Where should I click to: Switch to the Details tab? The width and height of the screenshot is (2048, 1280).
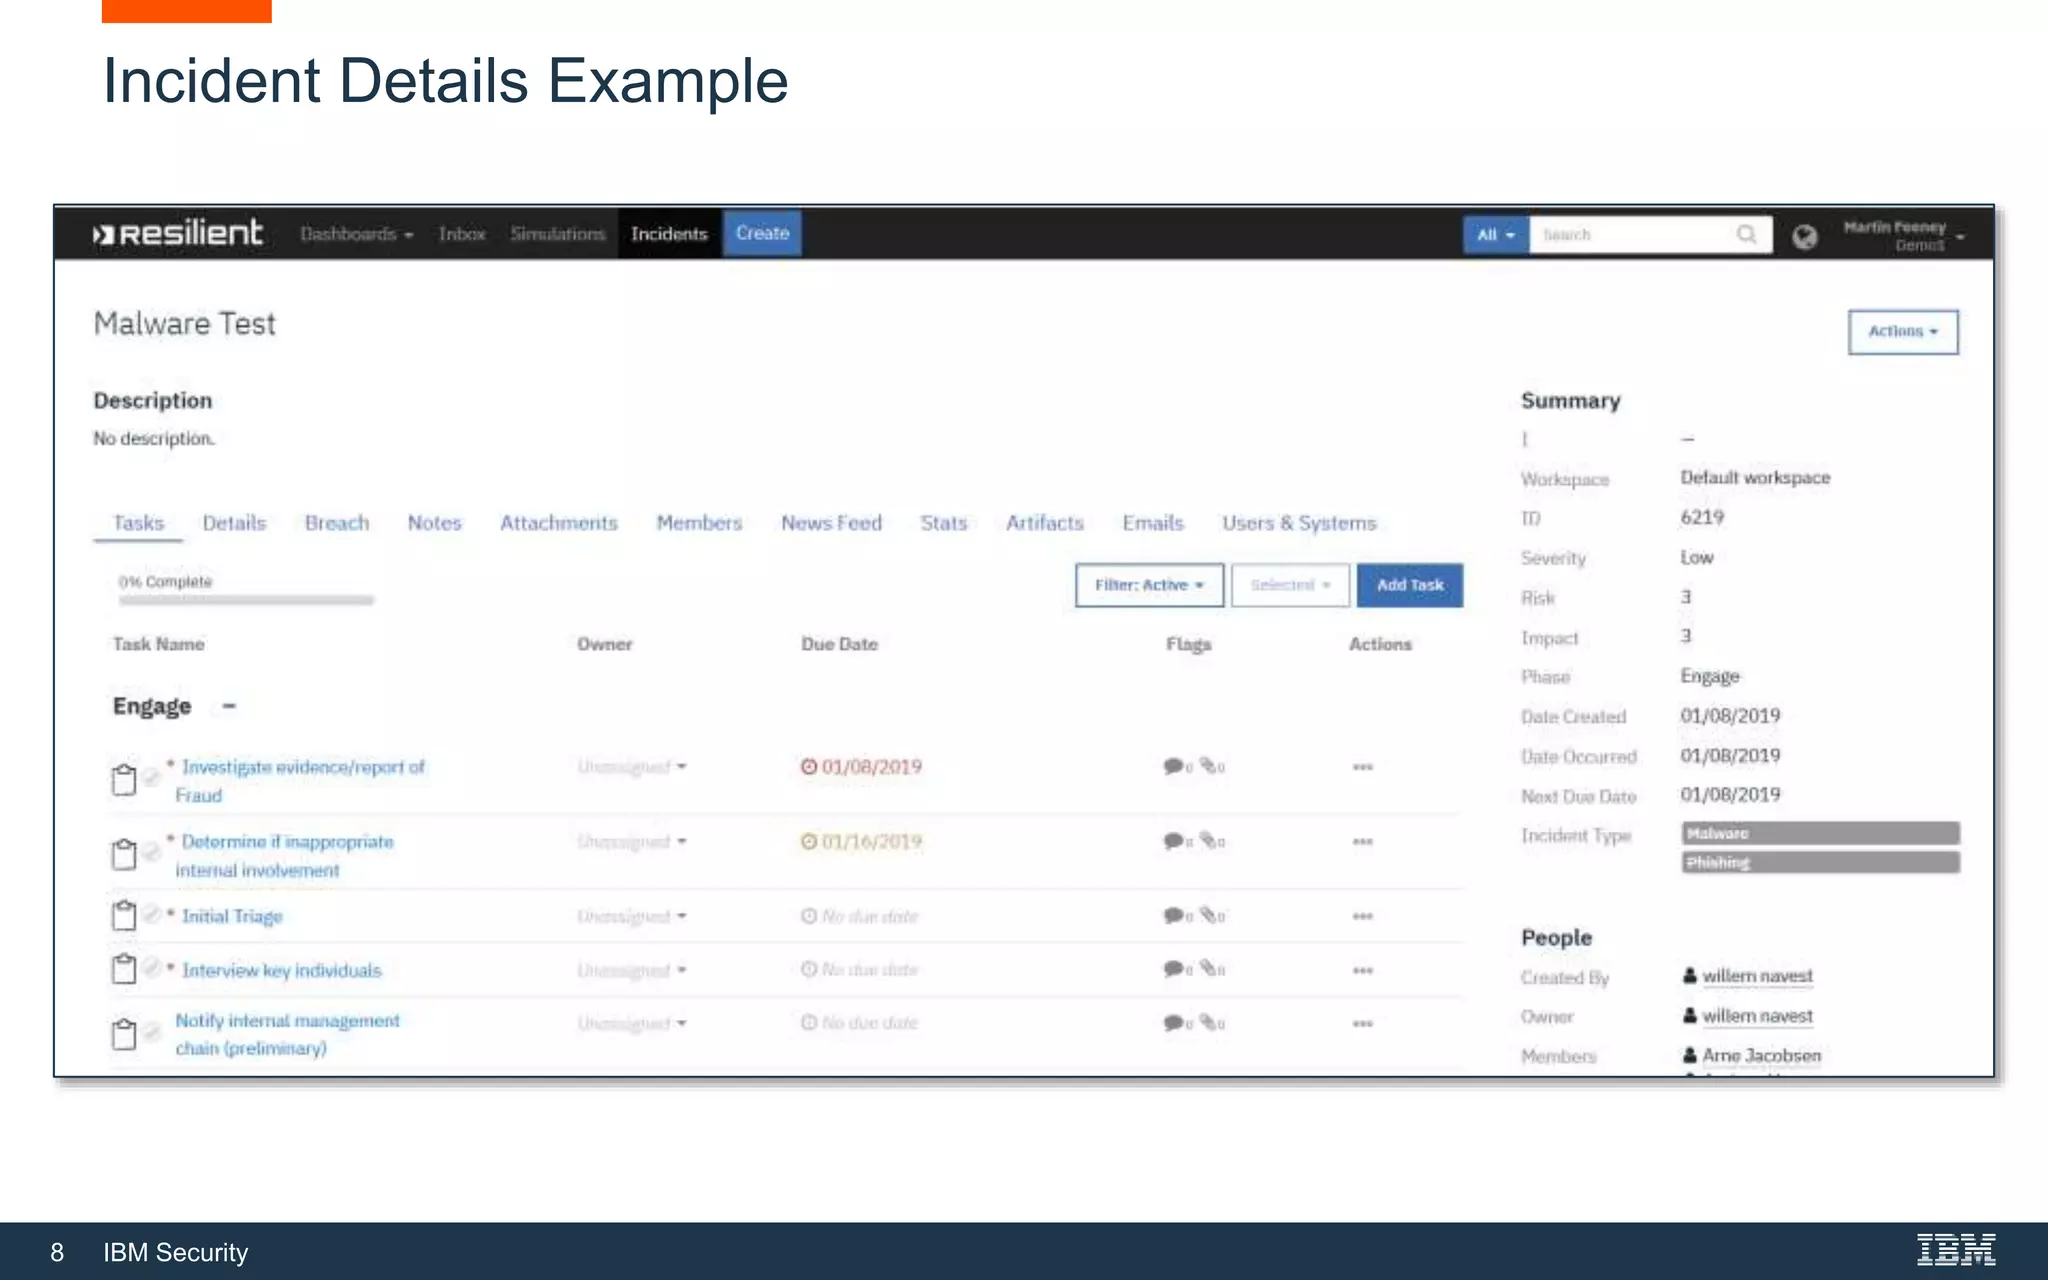tap(234, 523)
